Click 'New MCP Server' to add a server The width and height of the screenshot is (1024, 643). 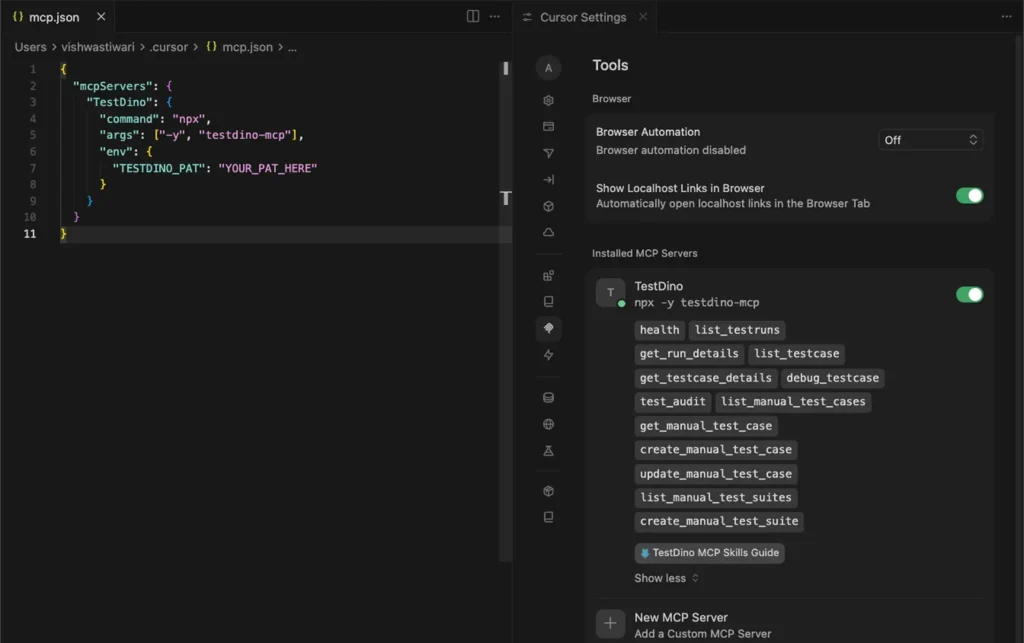pyautogui.click(x=680, y=618)
